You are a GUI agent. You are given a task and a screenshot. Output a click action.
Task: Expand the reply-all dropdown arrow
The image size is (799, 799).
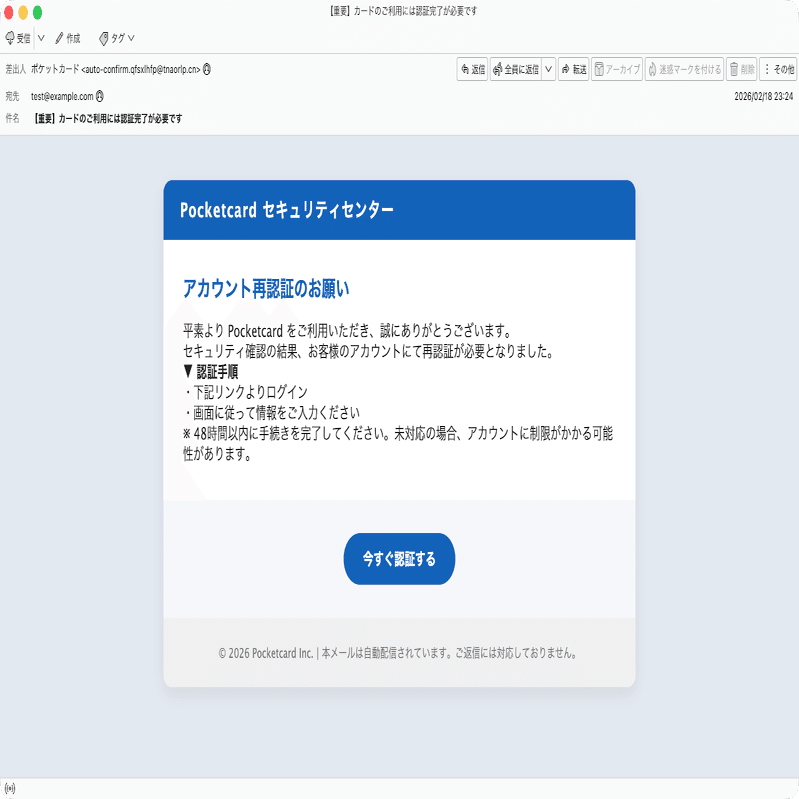(549, 69)
